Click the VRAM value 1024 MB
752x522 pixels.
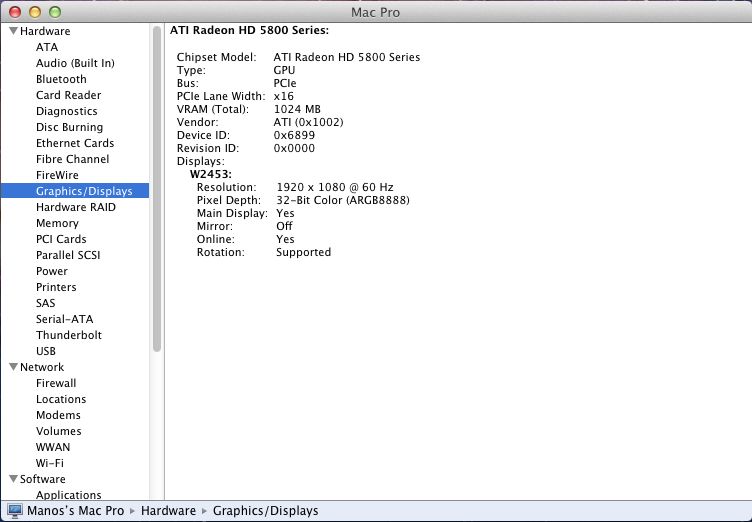point(297,109)
